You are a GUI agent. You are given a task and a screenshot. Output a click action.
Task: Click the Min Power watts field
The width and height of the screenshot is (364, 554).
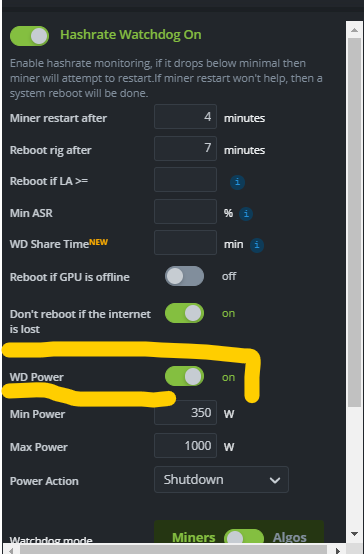[x=185, y=413]
